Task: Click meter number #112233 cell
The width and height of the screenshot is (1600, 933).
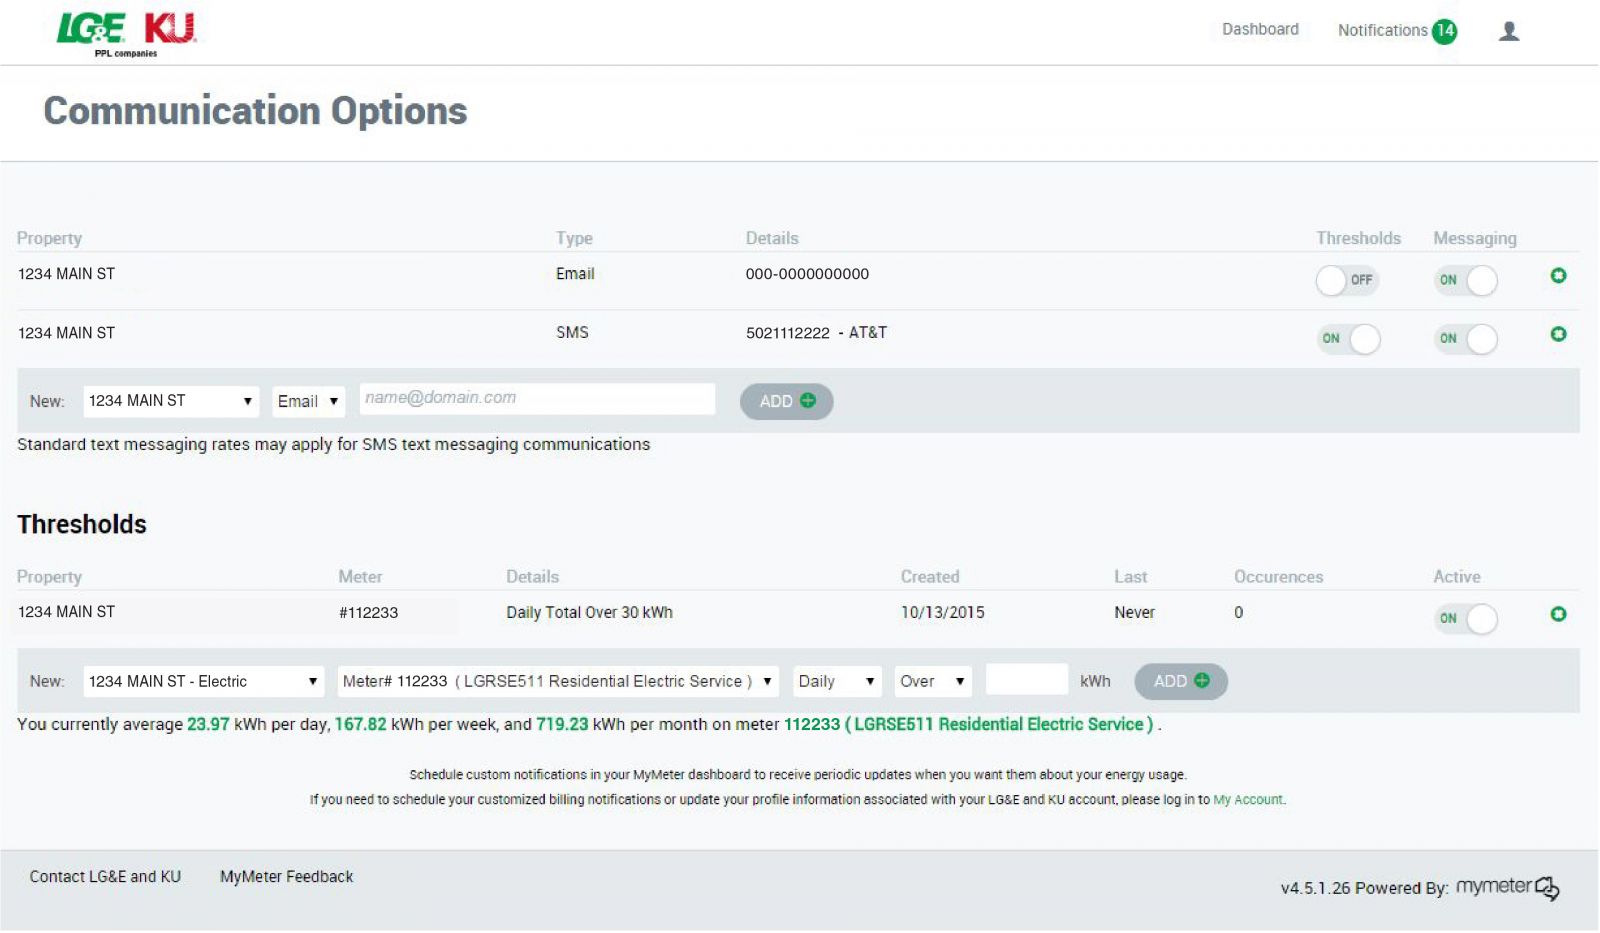Action: point(368,613)
